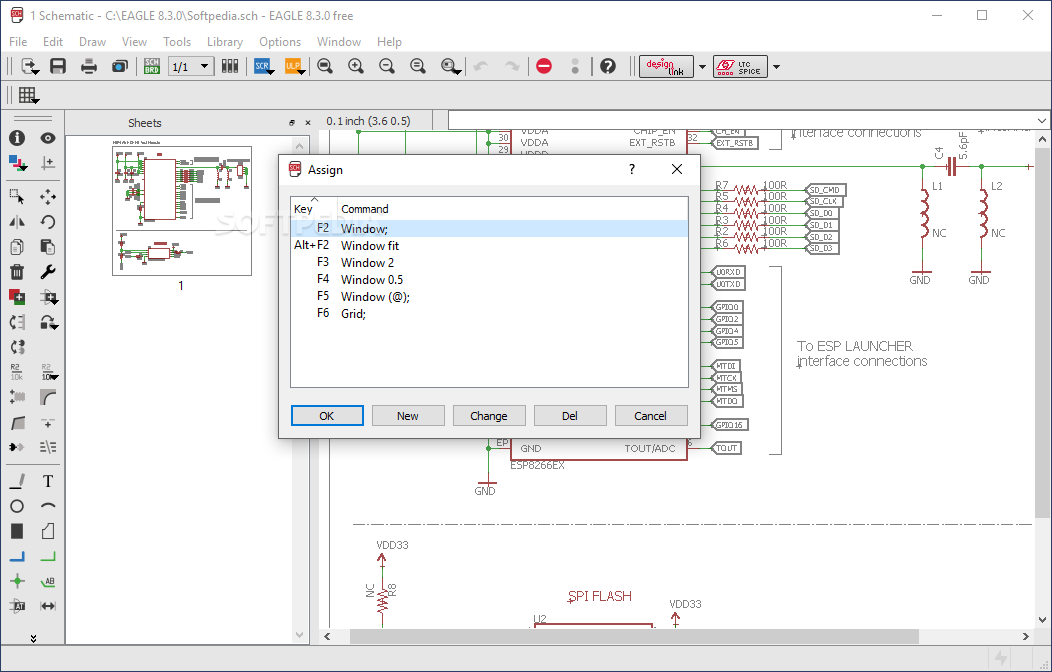Select the filled Rectangle tool
The width and height of the screenshot is (1052, 672).
click(17, 531)
